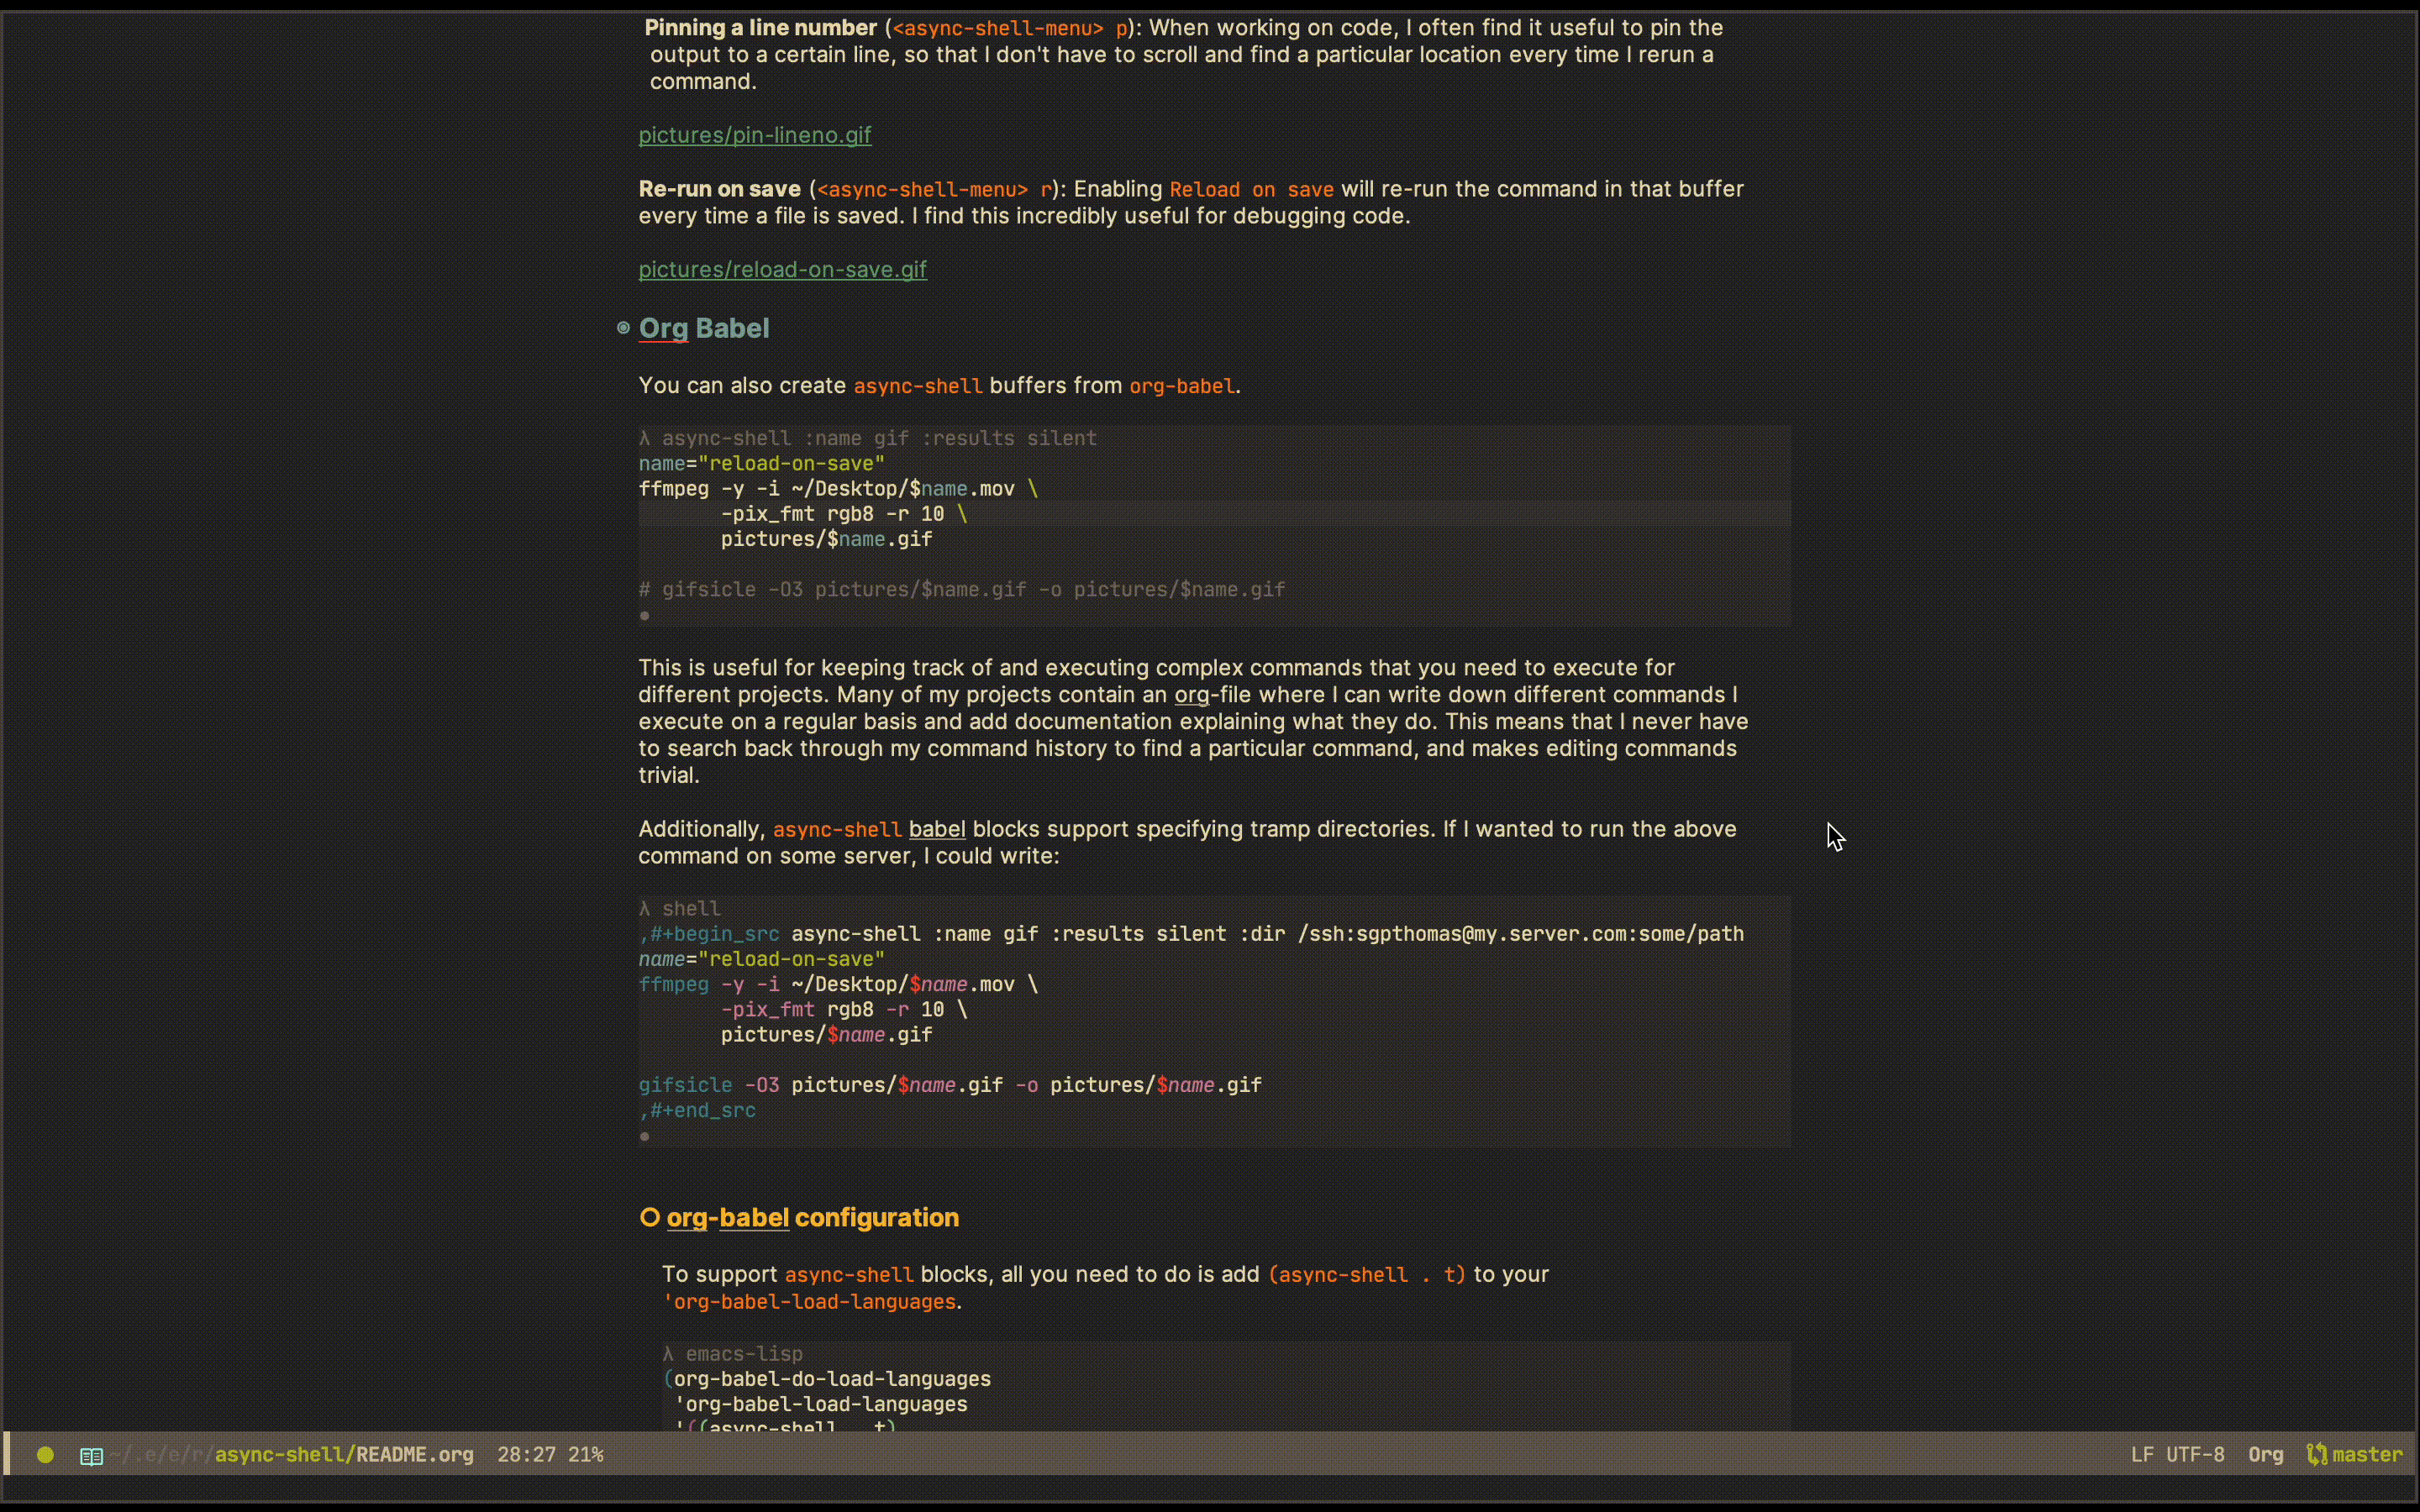2420x1512 pixels.
Task: Click the Org major mode indicator
Action: [x=2265, y=1454]
